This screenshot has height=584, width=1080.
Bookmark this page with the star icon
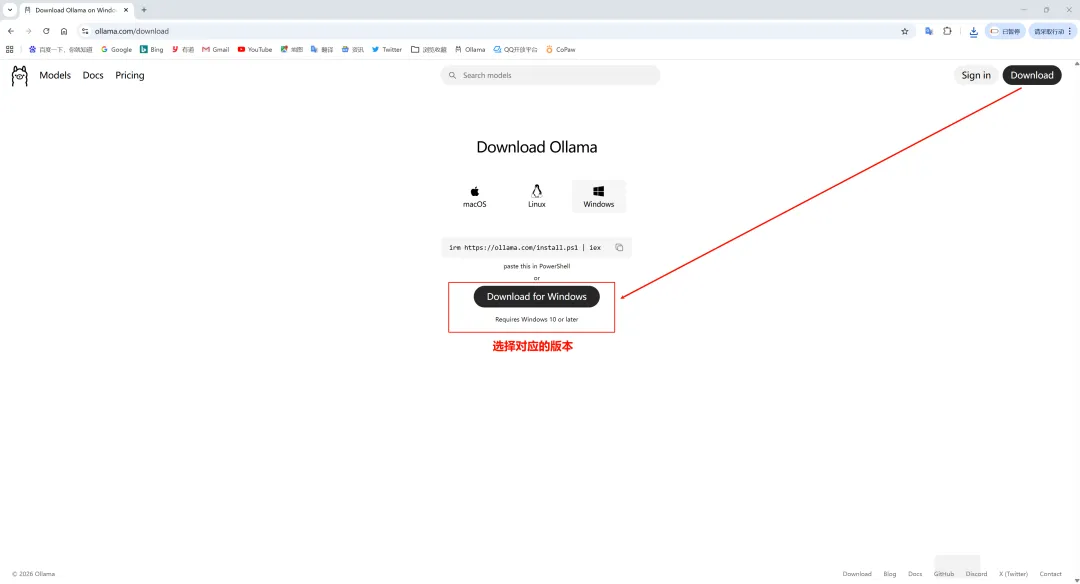904,31
